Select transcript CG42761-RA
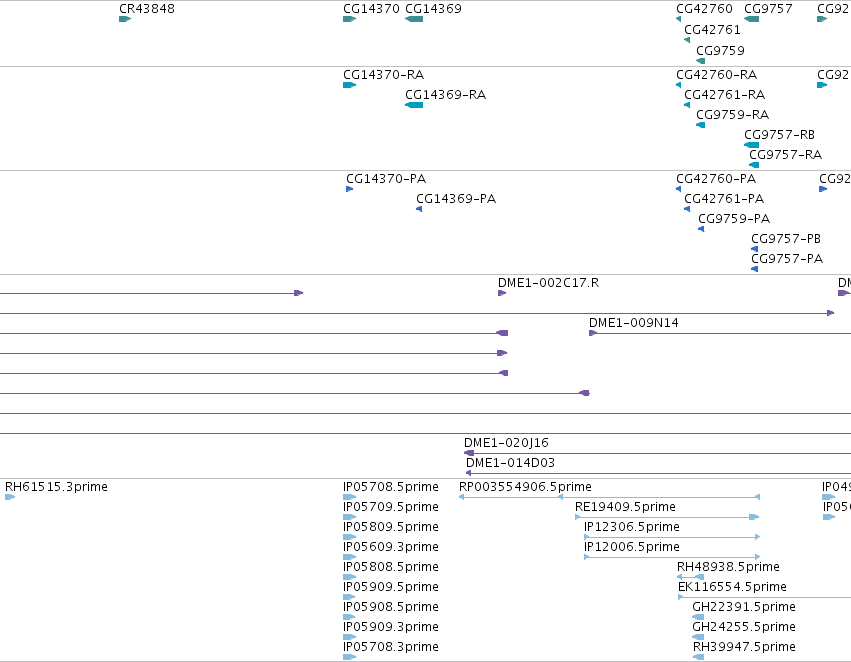This screenshot has width=851, height=662. point(724,95)
